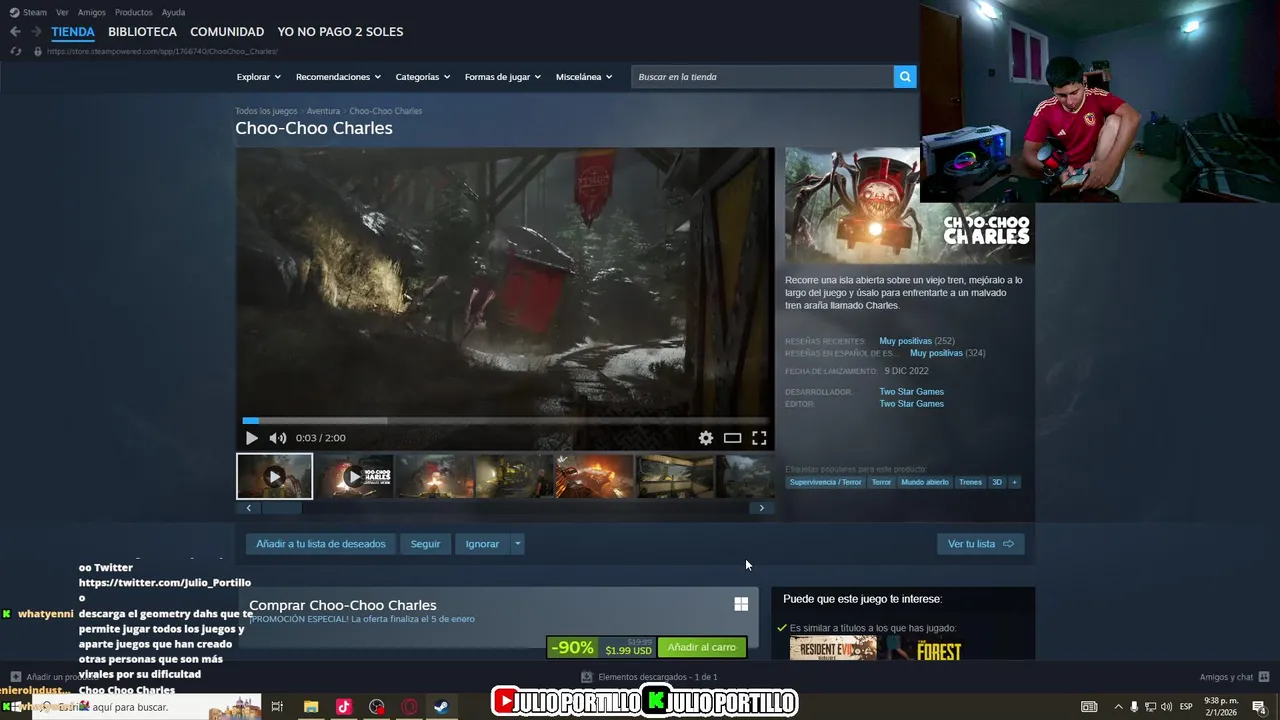Select the Supervivencia / Terror tag
This screenshot has height=720, width=1280.
point(825,482)
